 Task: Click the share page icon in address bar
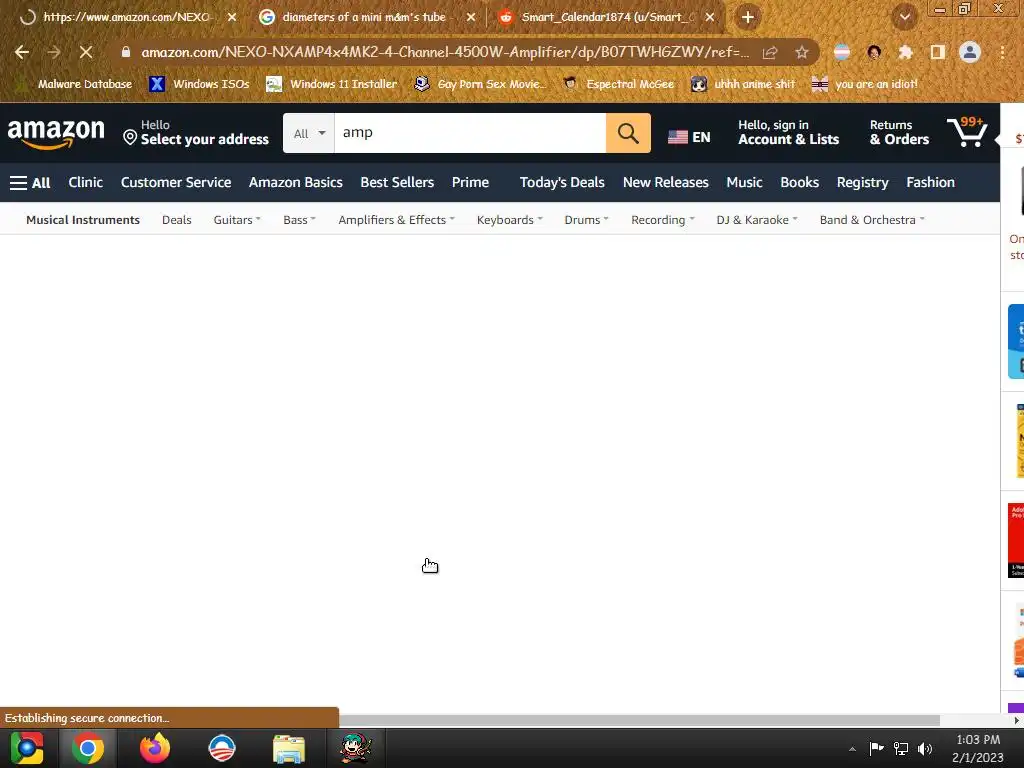pyautogui.click(x=770, y=52)
